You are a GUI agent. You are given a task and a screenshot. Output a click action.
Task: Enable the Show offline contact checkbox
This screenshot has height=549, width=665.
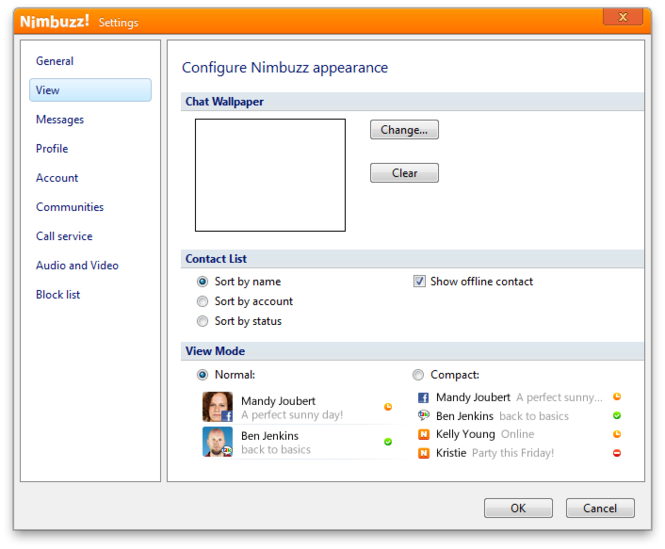420,282
